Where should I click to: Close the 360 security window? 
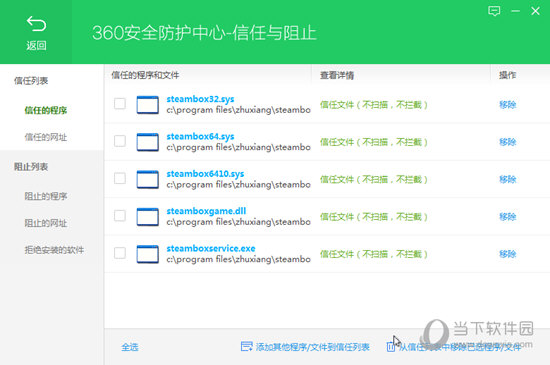(x=535, y=11)
